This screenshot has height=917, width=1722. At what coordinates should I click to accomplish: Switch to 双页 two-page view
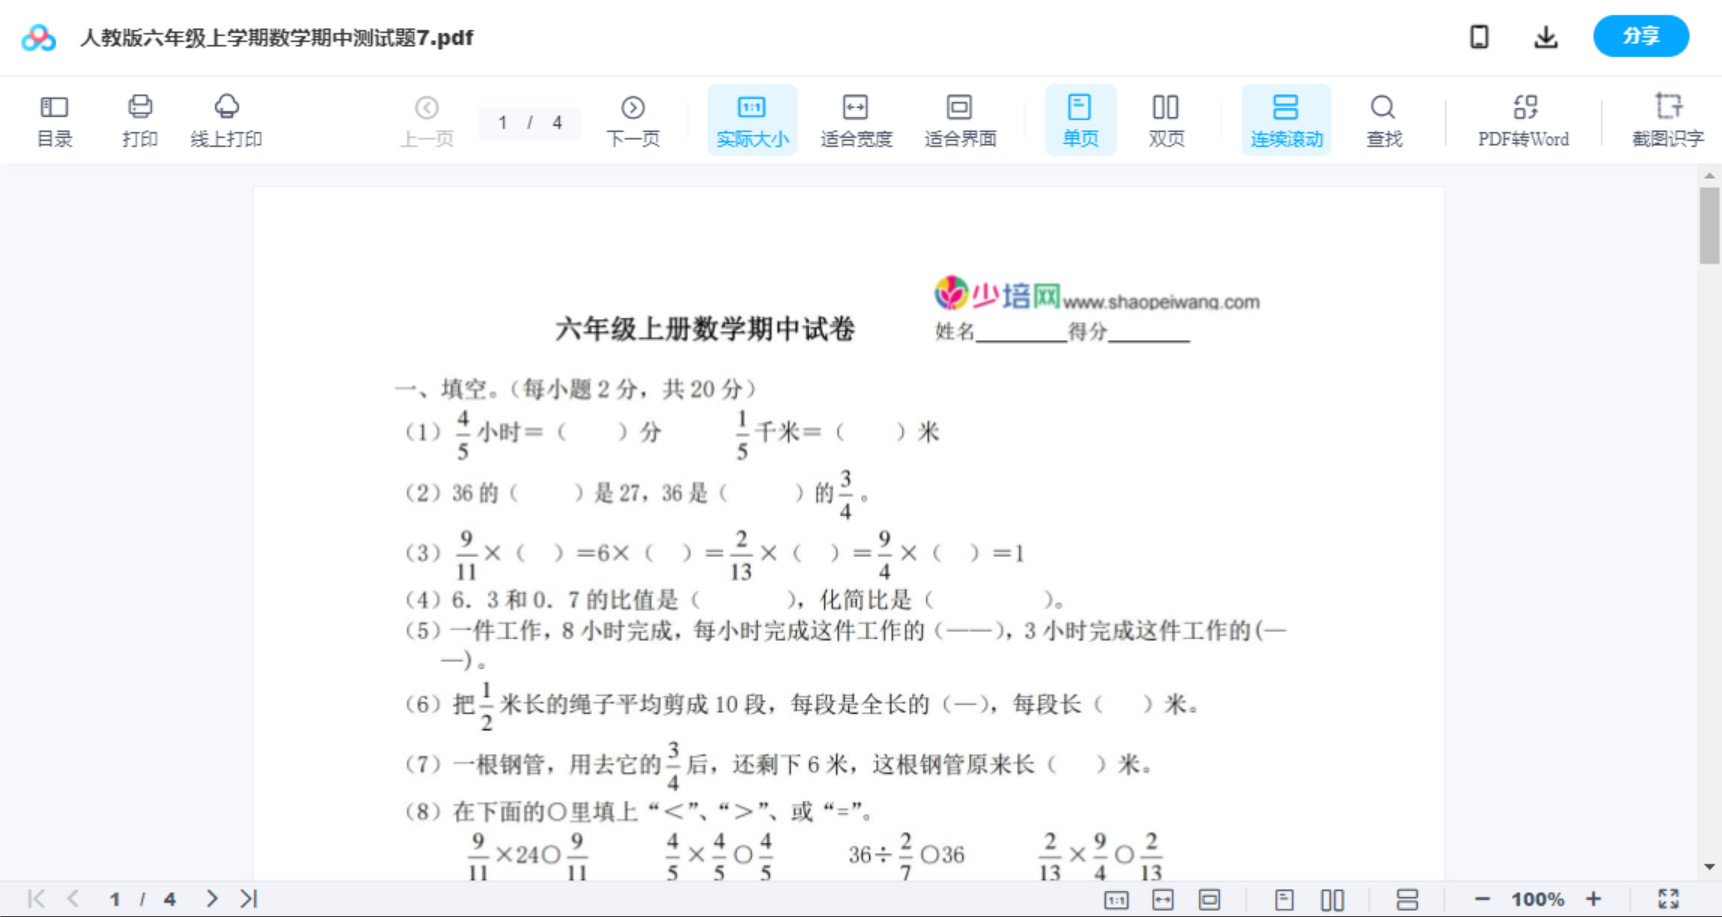pyautogui.click(x=1166, y=119)
